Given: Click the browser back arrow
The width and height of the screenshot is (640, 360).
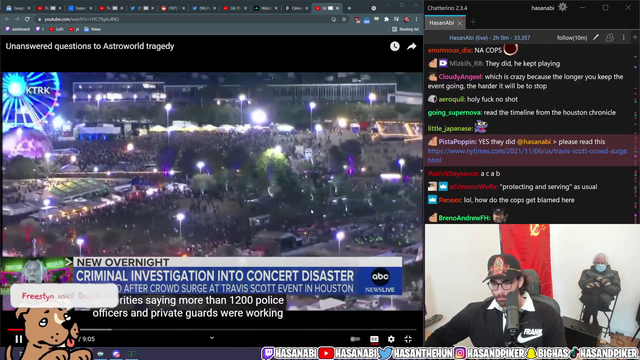Looking at the screenshot, I should click(7, 19).
